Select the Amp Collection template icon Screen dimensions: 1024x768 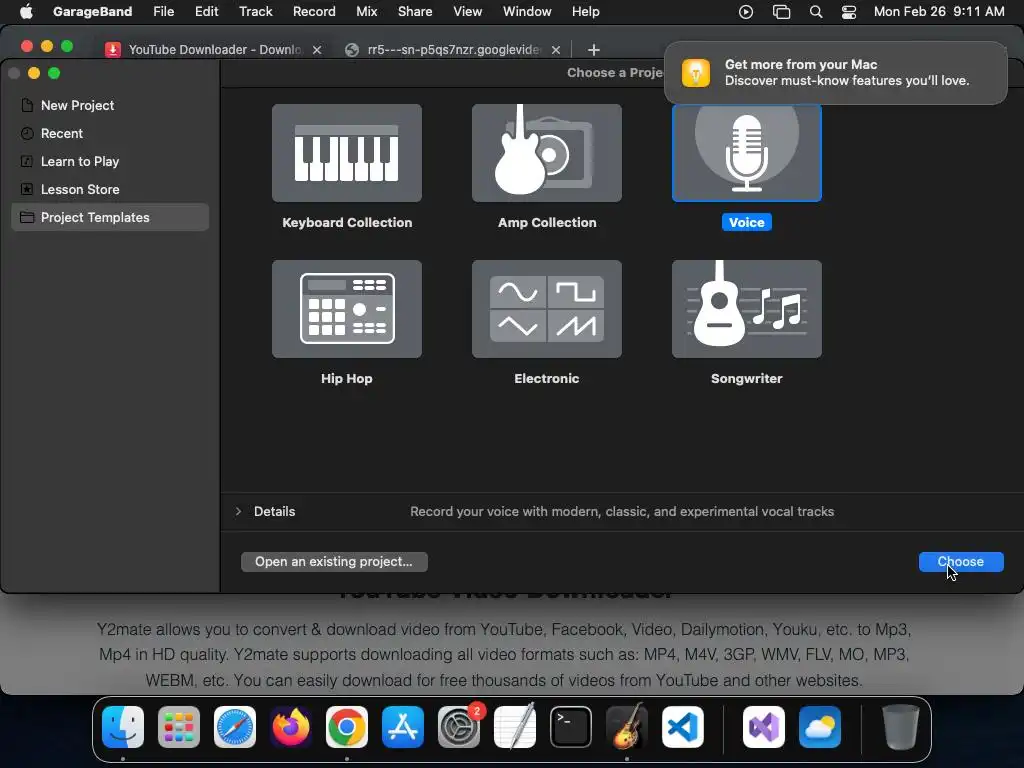(x=547, y=153)
